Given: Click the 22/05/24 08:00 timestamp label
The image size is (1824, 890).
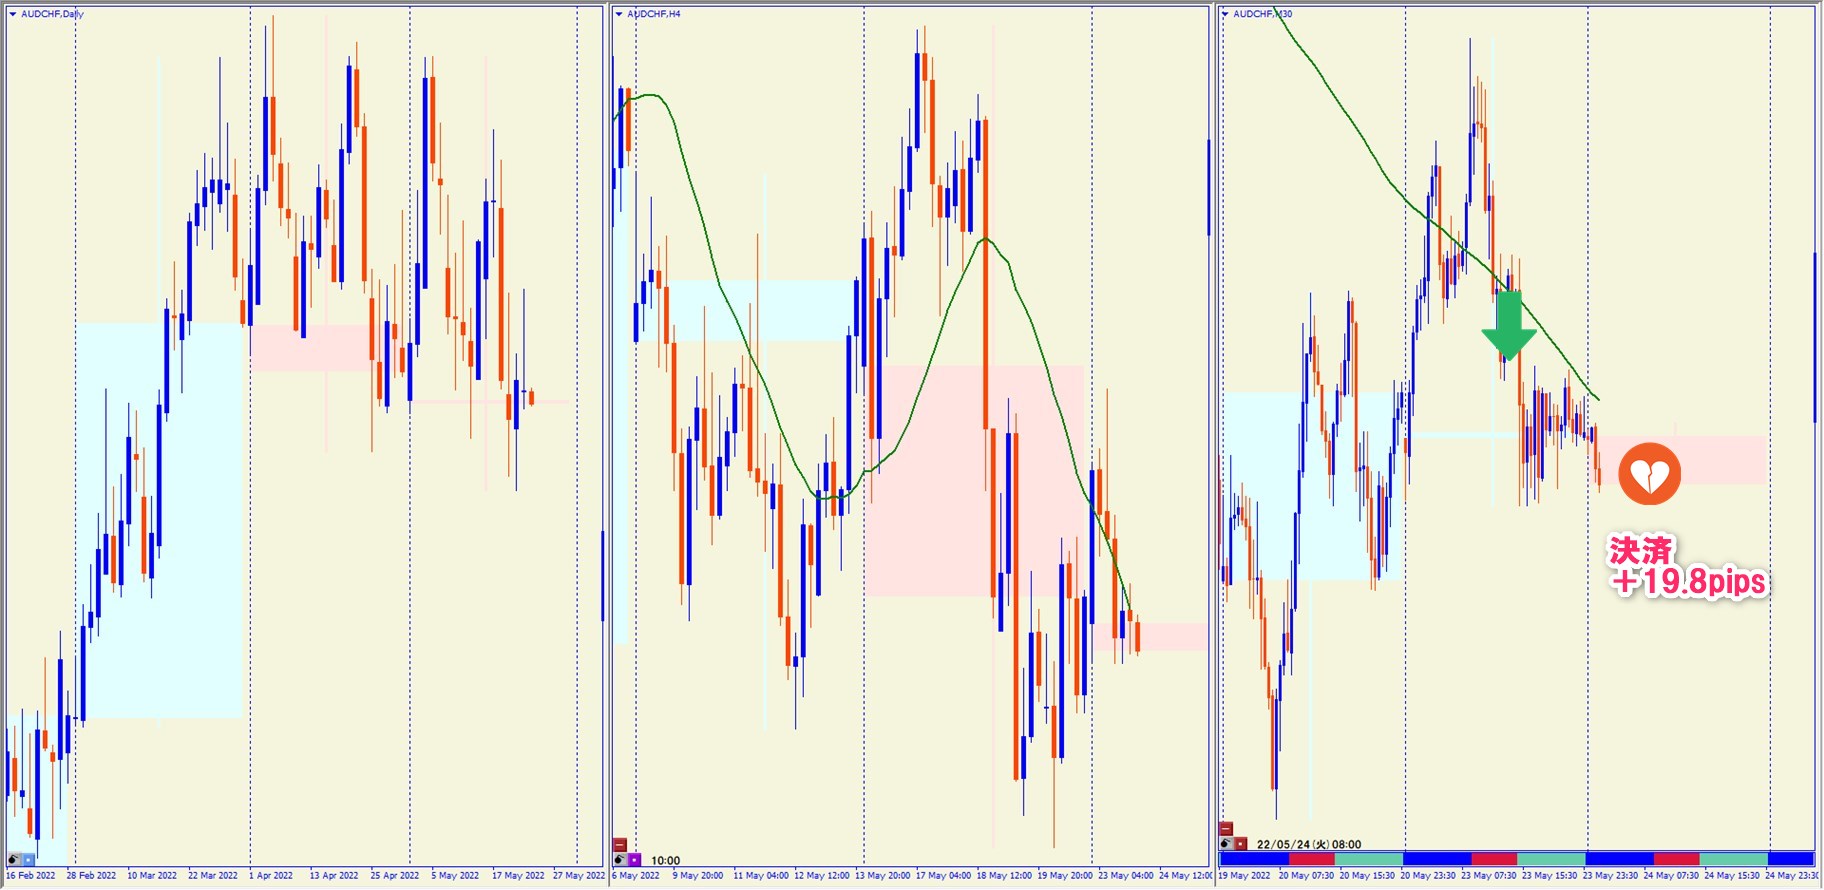Looking at the screenshot, I should pyautogui.click(x=1308, y=844).
